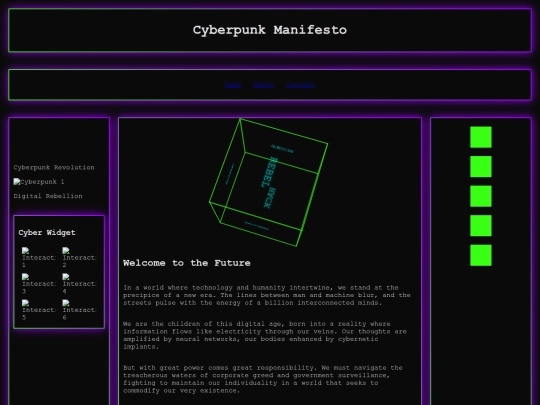Click the third green square in right sidebar
Screen dimensions: 540x405
481,196
